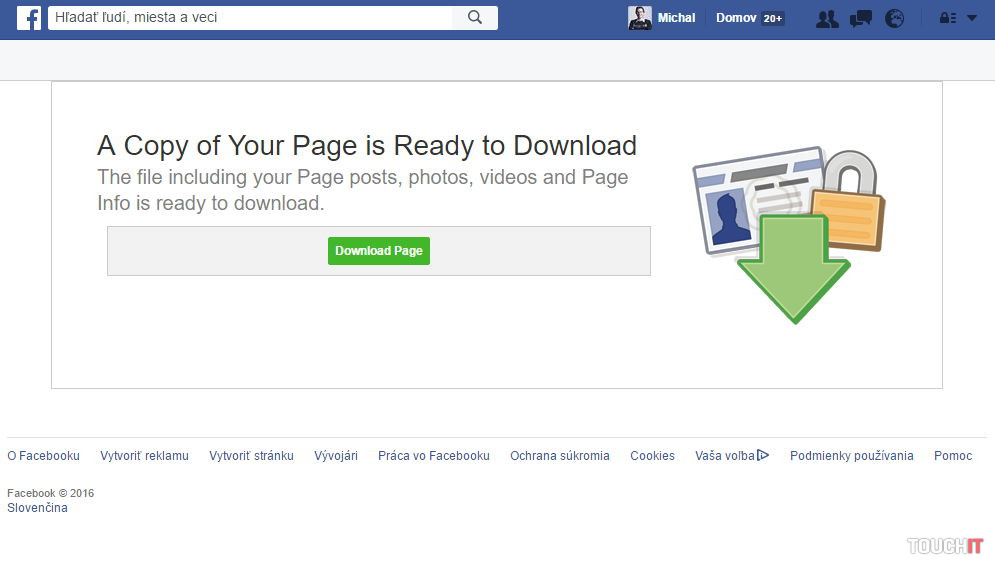Click the search field 'Hľadať ľudí, miesta a veci'
The height and width of the screenshot is (565, 995).
click(x=251, y=18)
